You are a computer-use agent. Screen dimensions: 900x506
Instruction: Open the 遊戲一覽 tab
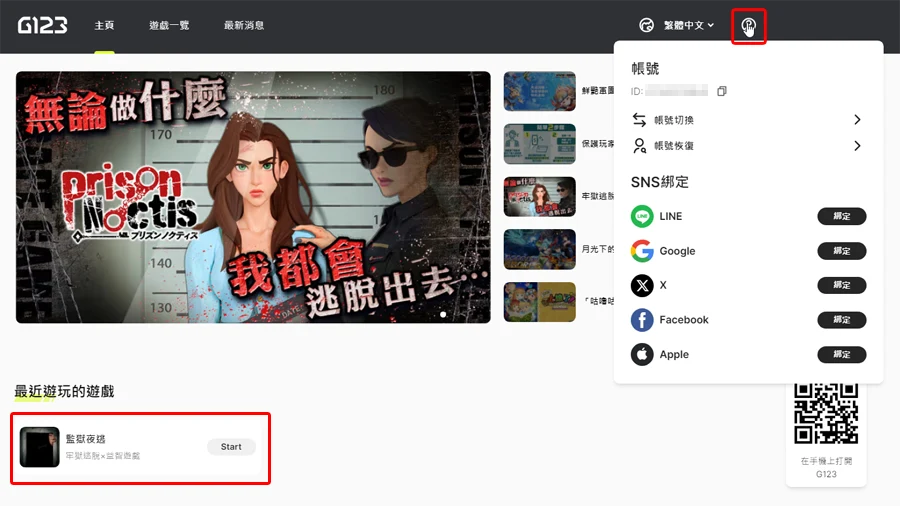pyautogui.click(x=169, y=25)
